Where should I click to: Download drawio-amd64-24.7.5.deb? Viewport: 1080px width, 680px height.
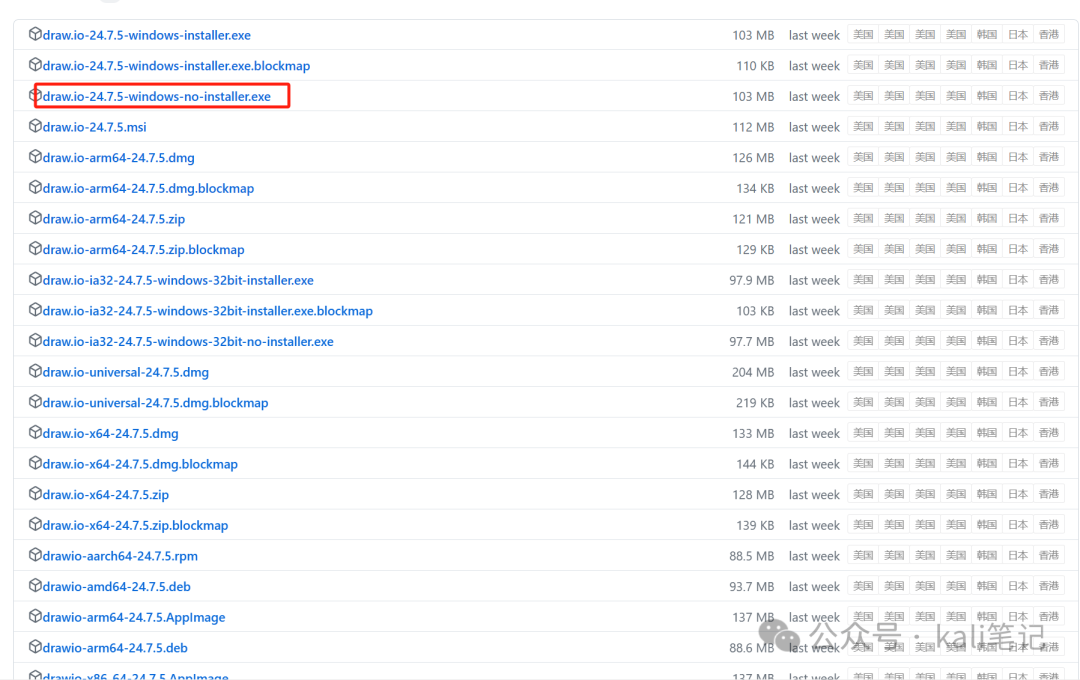(117, 587)
